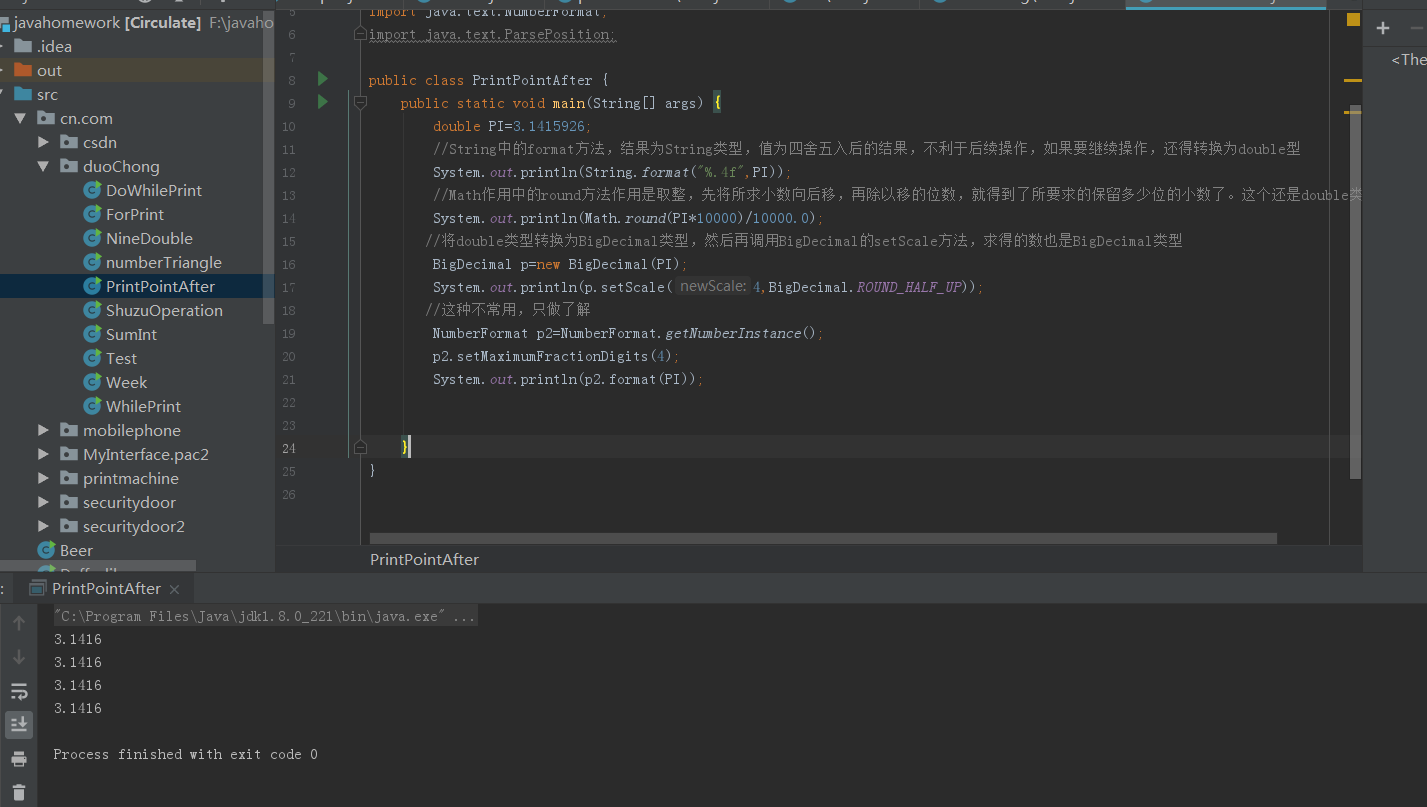1427x807 pixels.
Task: Click the cn.com package icon
Action: point(46,119)
